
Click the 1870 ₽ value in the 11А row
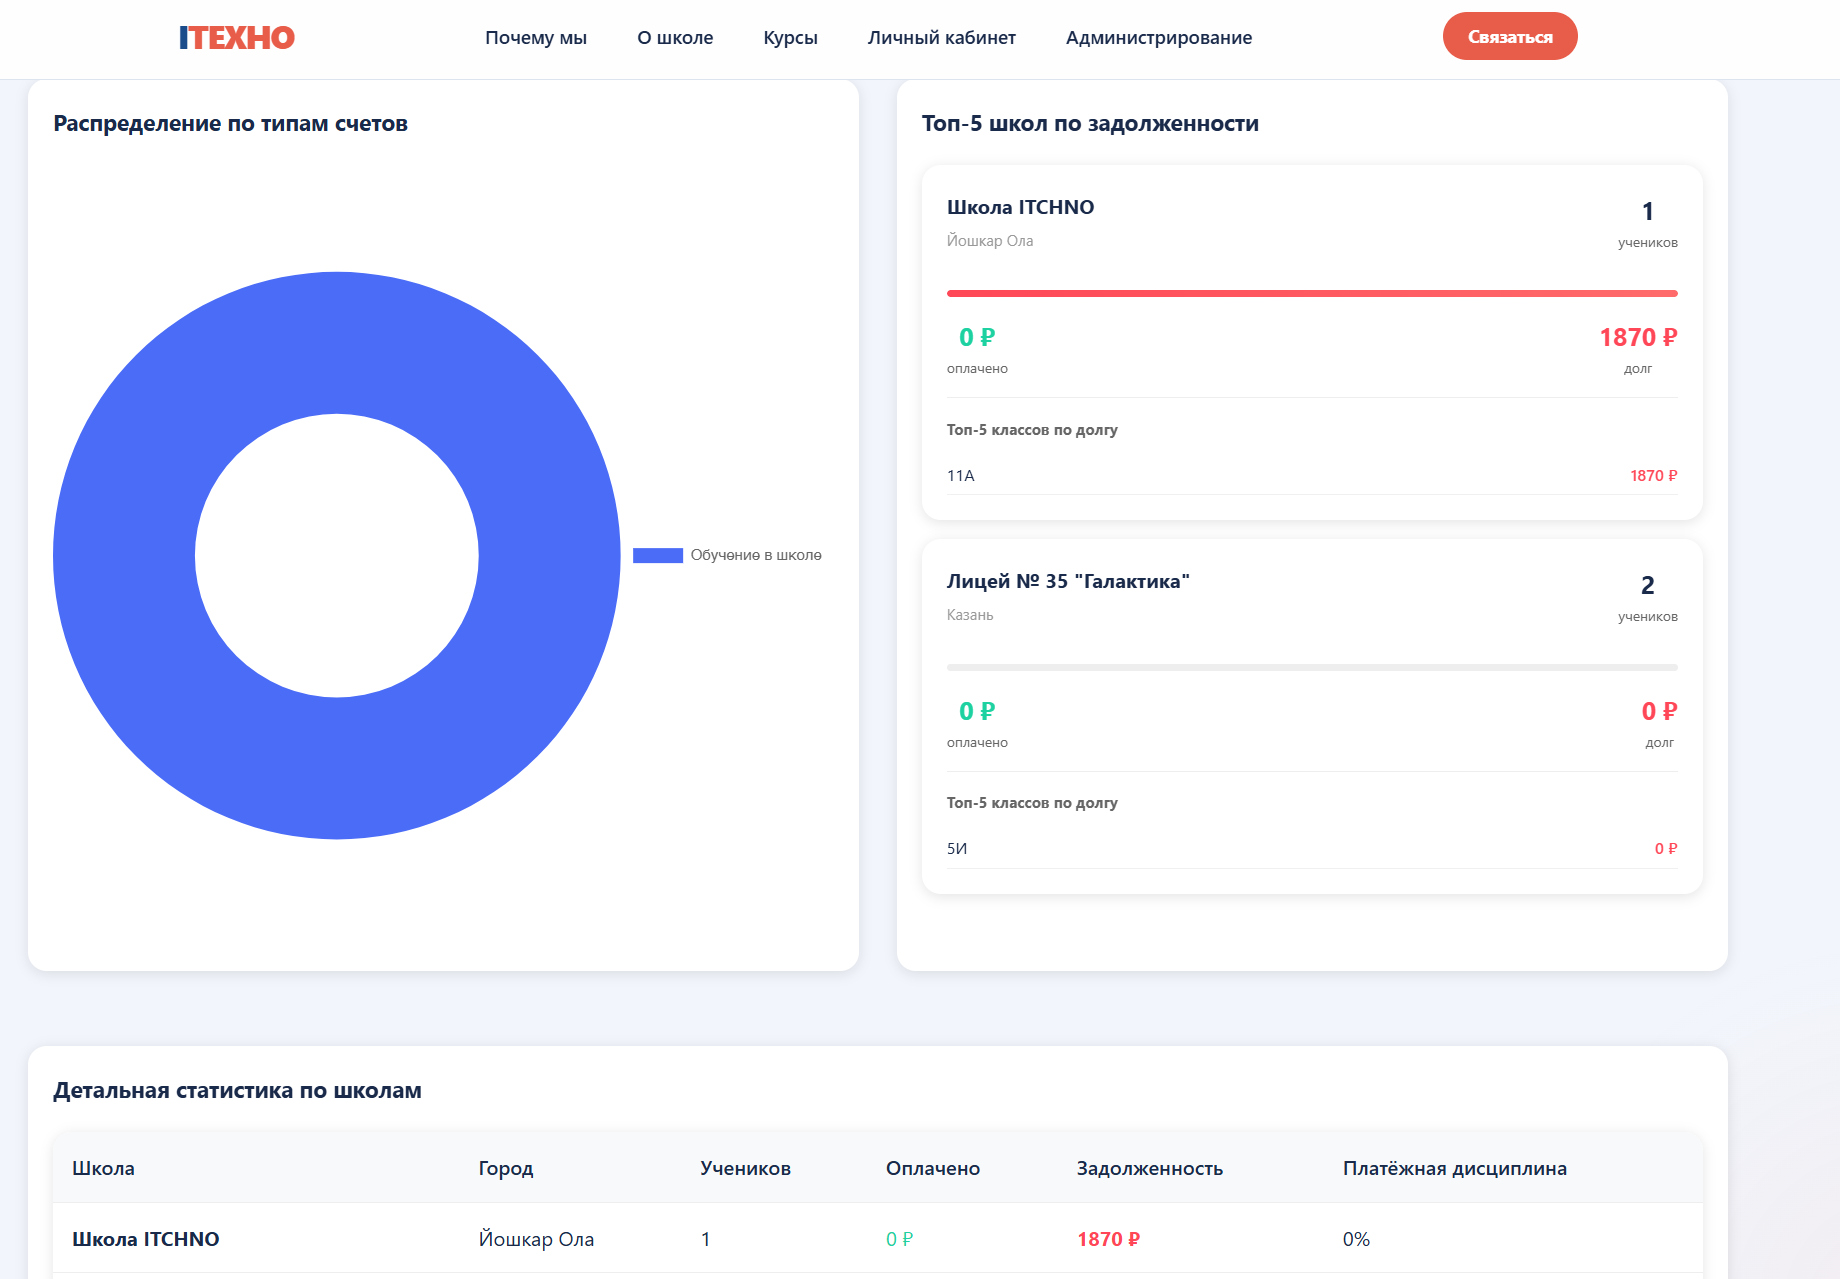(x=1654, y=476)
